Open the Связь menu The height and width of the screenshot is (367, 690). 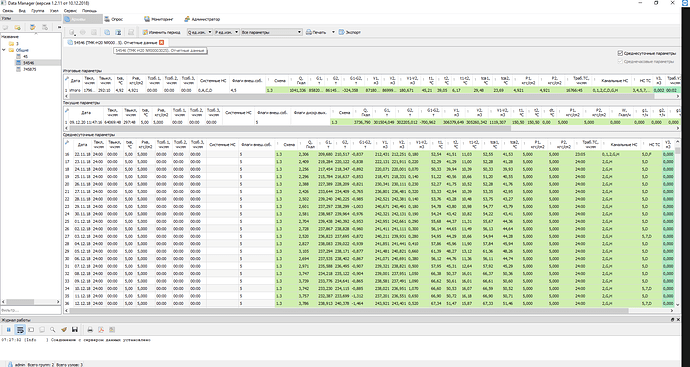pos(7,11)
